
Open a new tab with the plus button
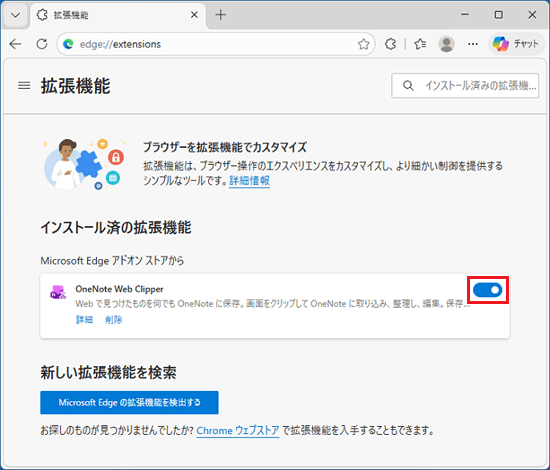(221, 15)
